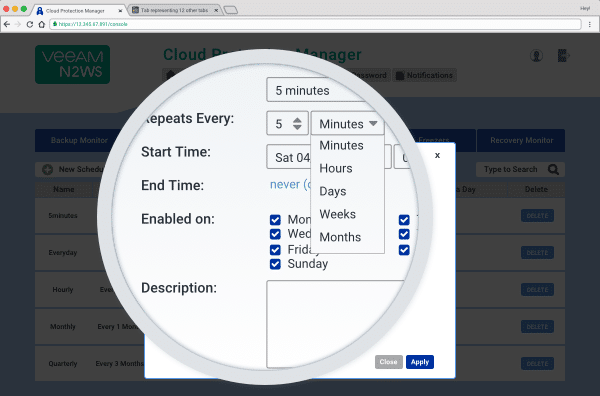This screenshot has height=396, width=600.
Task: Reload the page with refresh icon
Action: (29, 24)
